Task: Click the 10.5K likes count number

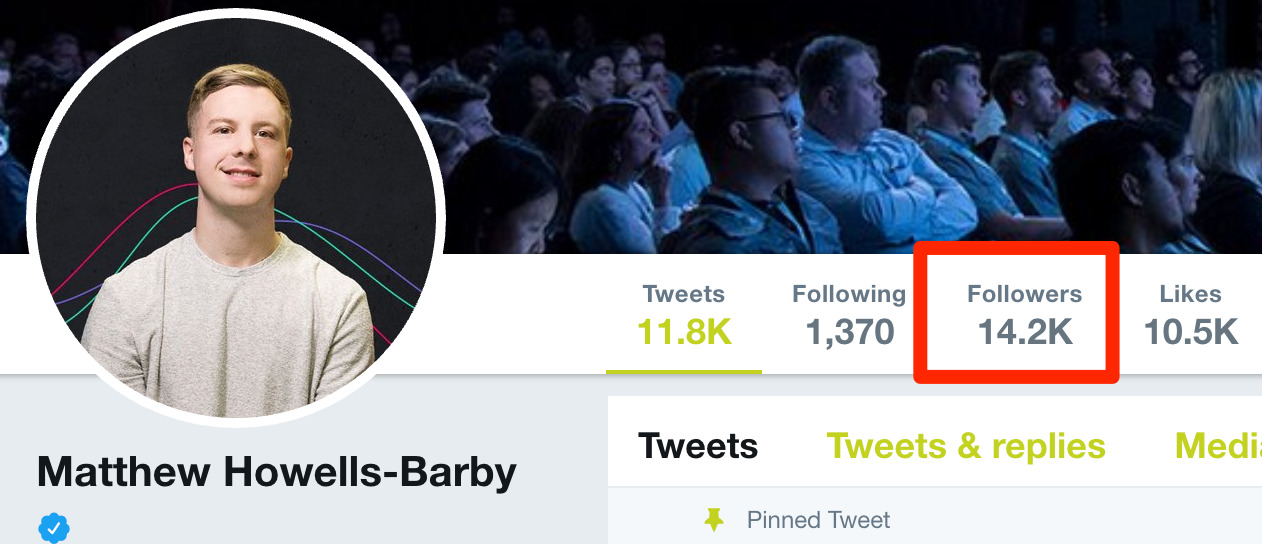Action: click(1191, 332)
